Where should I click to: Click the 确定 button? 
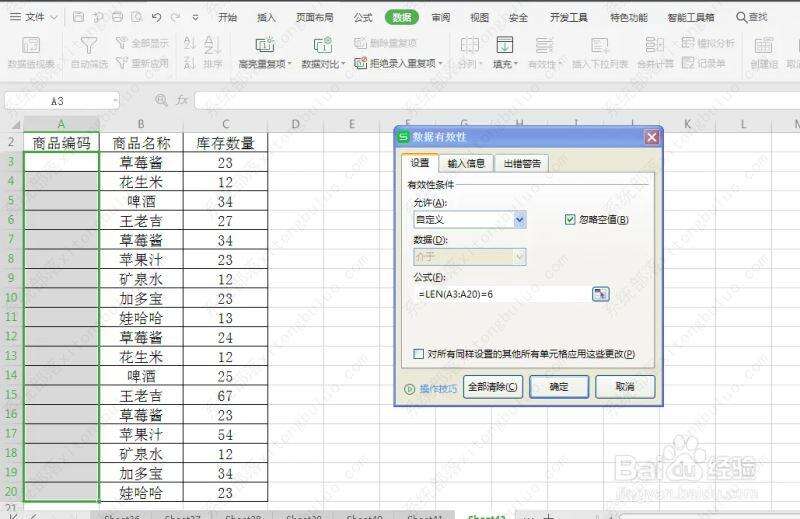[559, 387]
